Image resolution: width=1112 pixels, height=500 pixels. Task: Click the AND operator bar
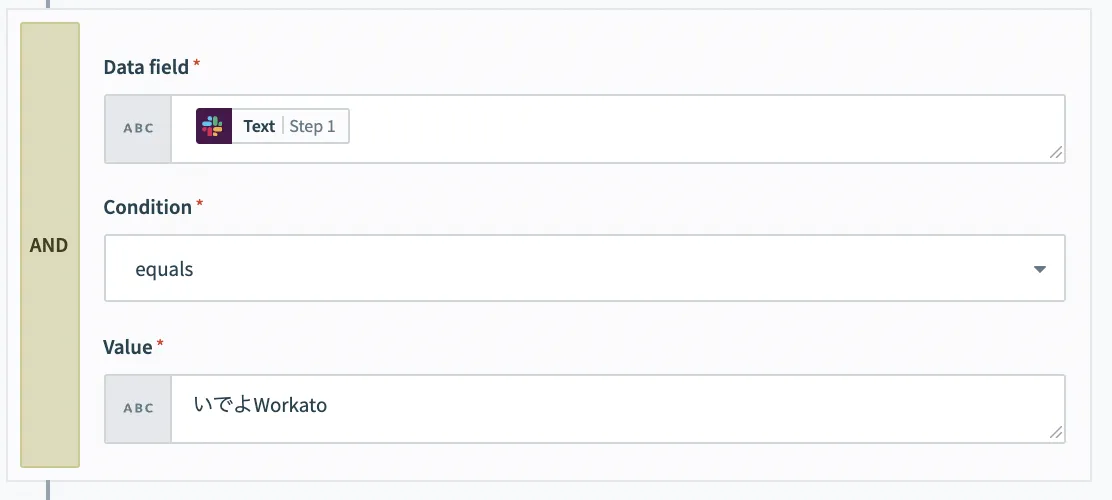tap(49, 245)
